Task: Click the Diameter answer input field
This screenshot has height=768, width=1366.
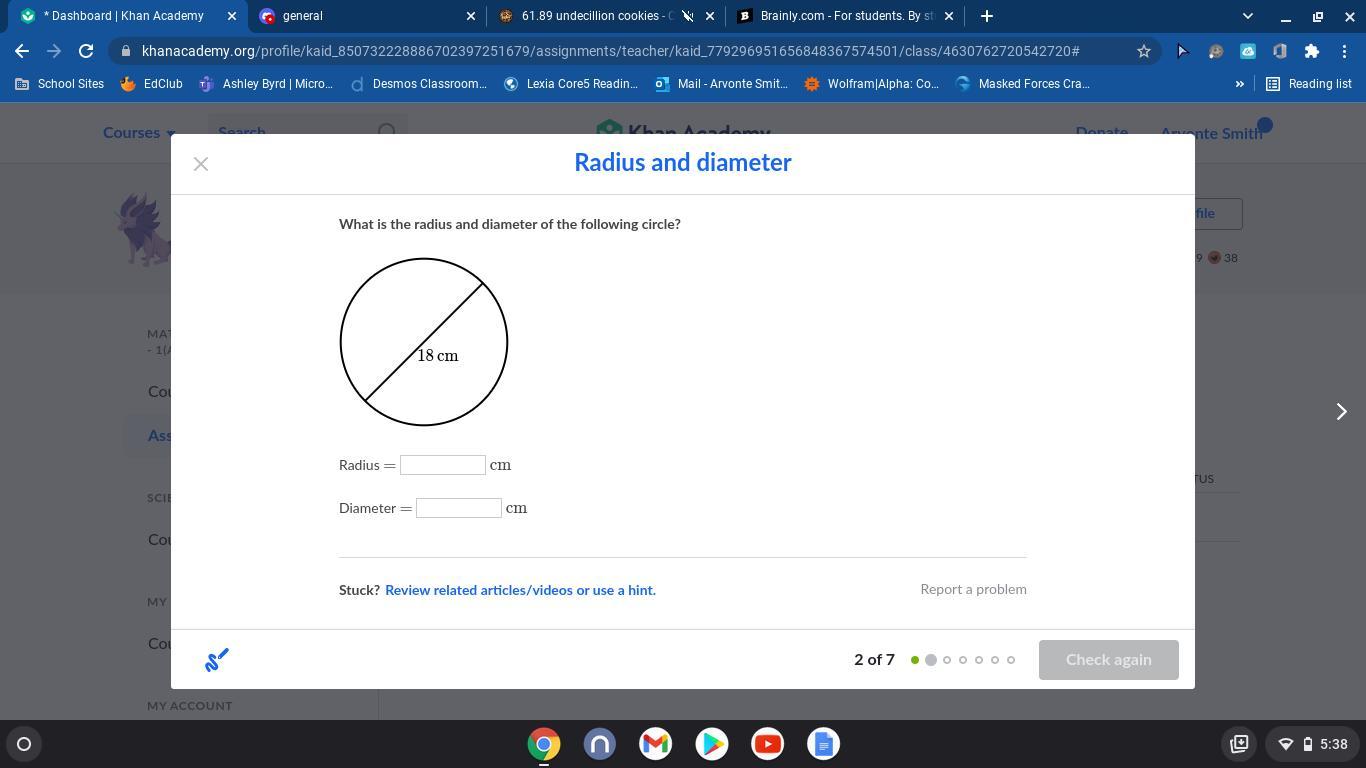Action: click(x=459, y=508)
